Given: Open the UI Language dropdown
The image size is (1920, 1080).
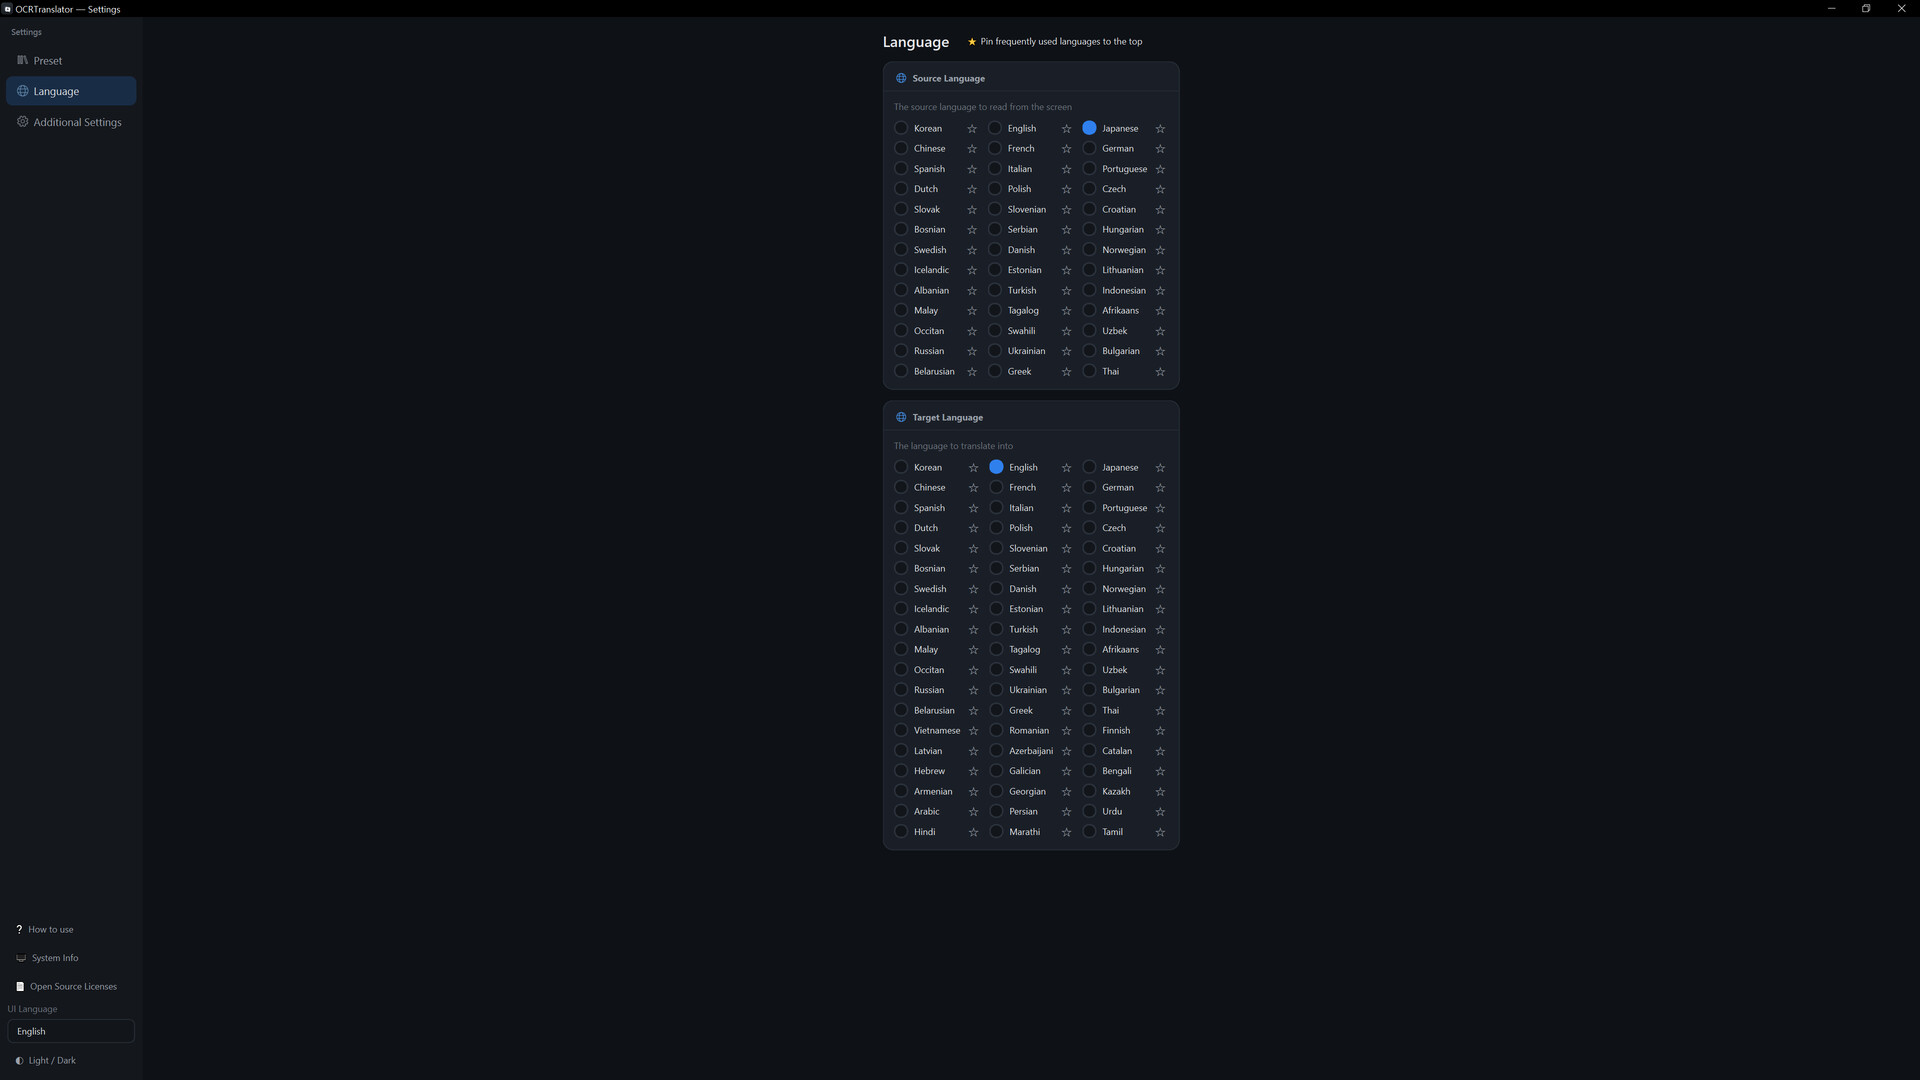Looking at the screenshot, I should click(x=71, y=1031).
